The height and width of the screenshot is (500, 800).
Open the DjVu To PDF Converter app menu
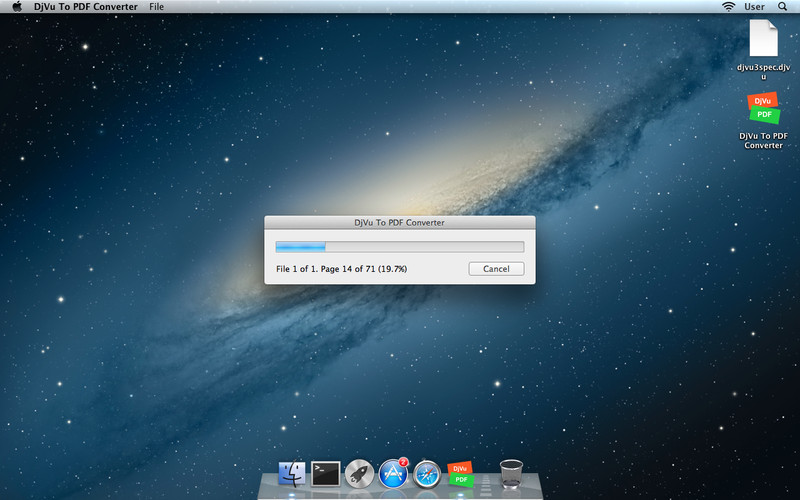pos(86,7)
